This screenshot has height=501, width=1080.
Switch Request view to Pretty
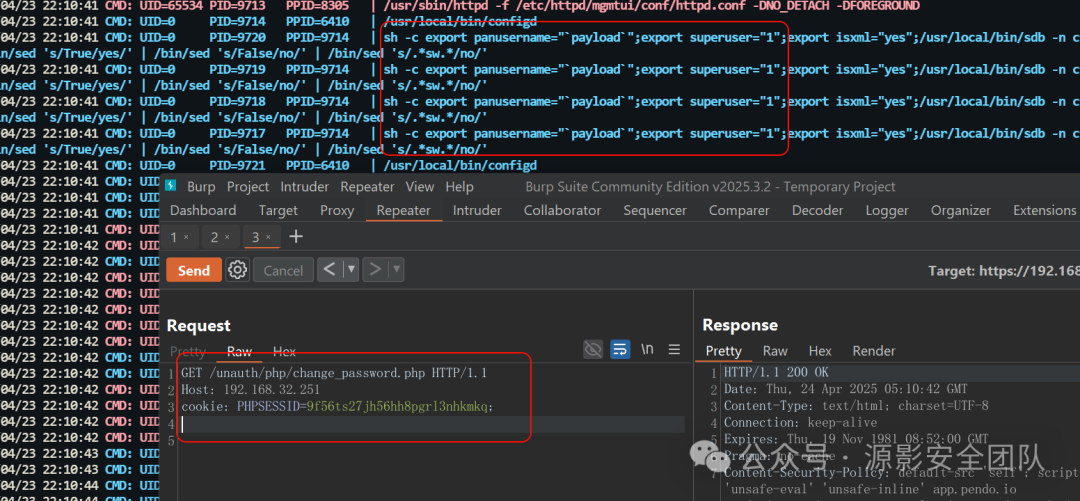point(188,351)
